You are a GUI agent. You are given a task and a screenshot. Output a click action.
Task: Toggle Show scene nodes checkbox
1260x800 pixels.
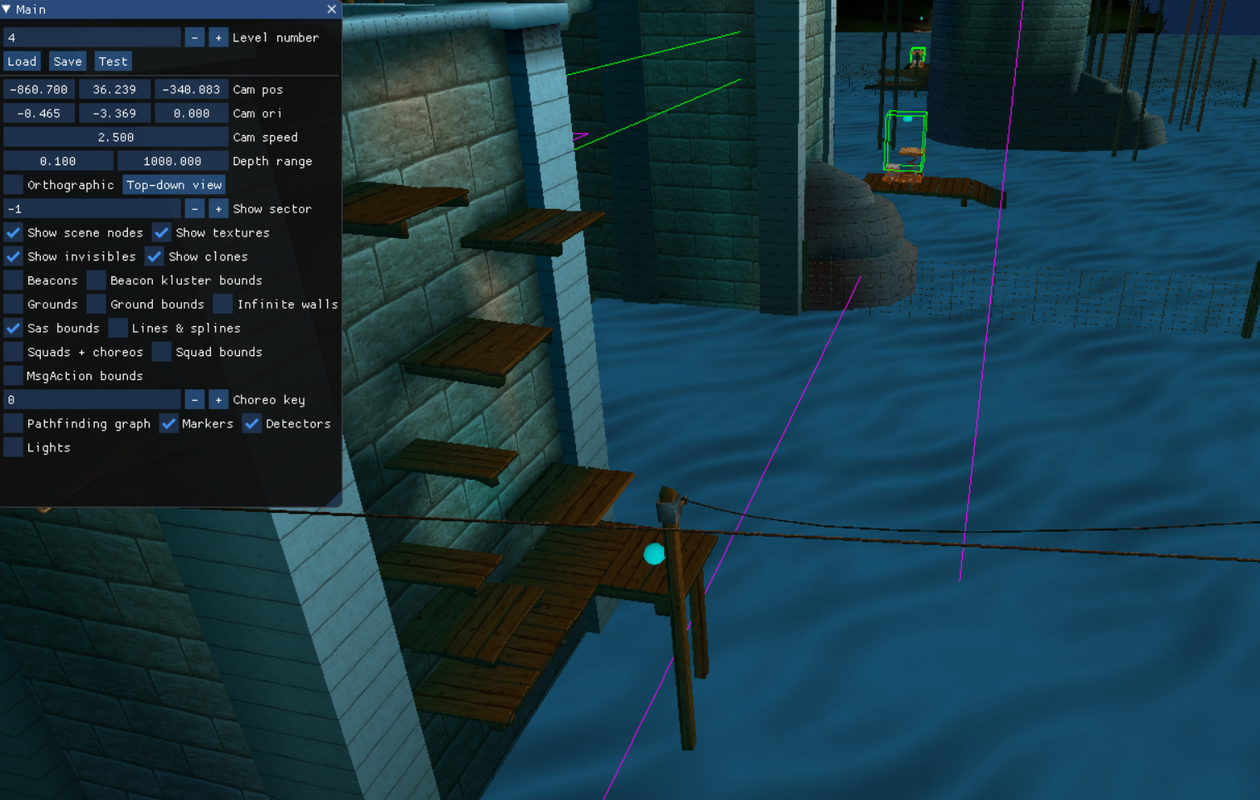coord(14,233)
